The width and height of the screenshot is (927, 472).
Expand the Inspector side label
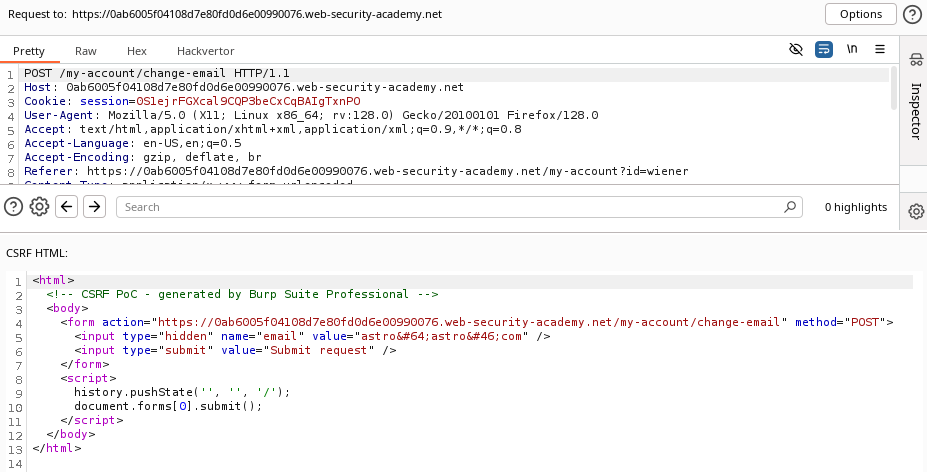915,111
